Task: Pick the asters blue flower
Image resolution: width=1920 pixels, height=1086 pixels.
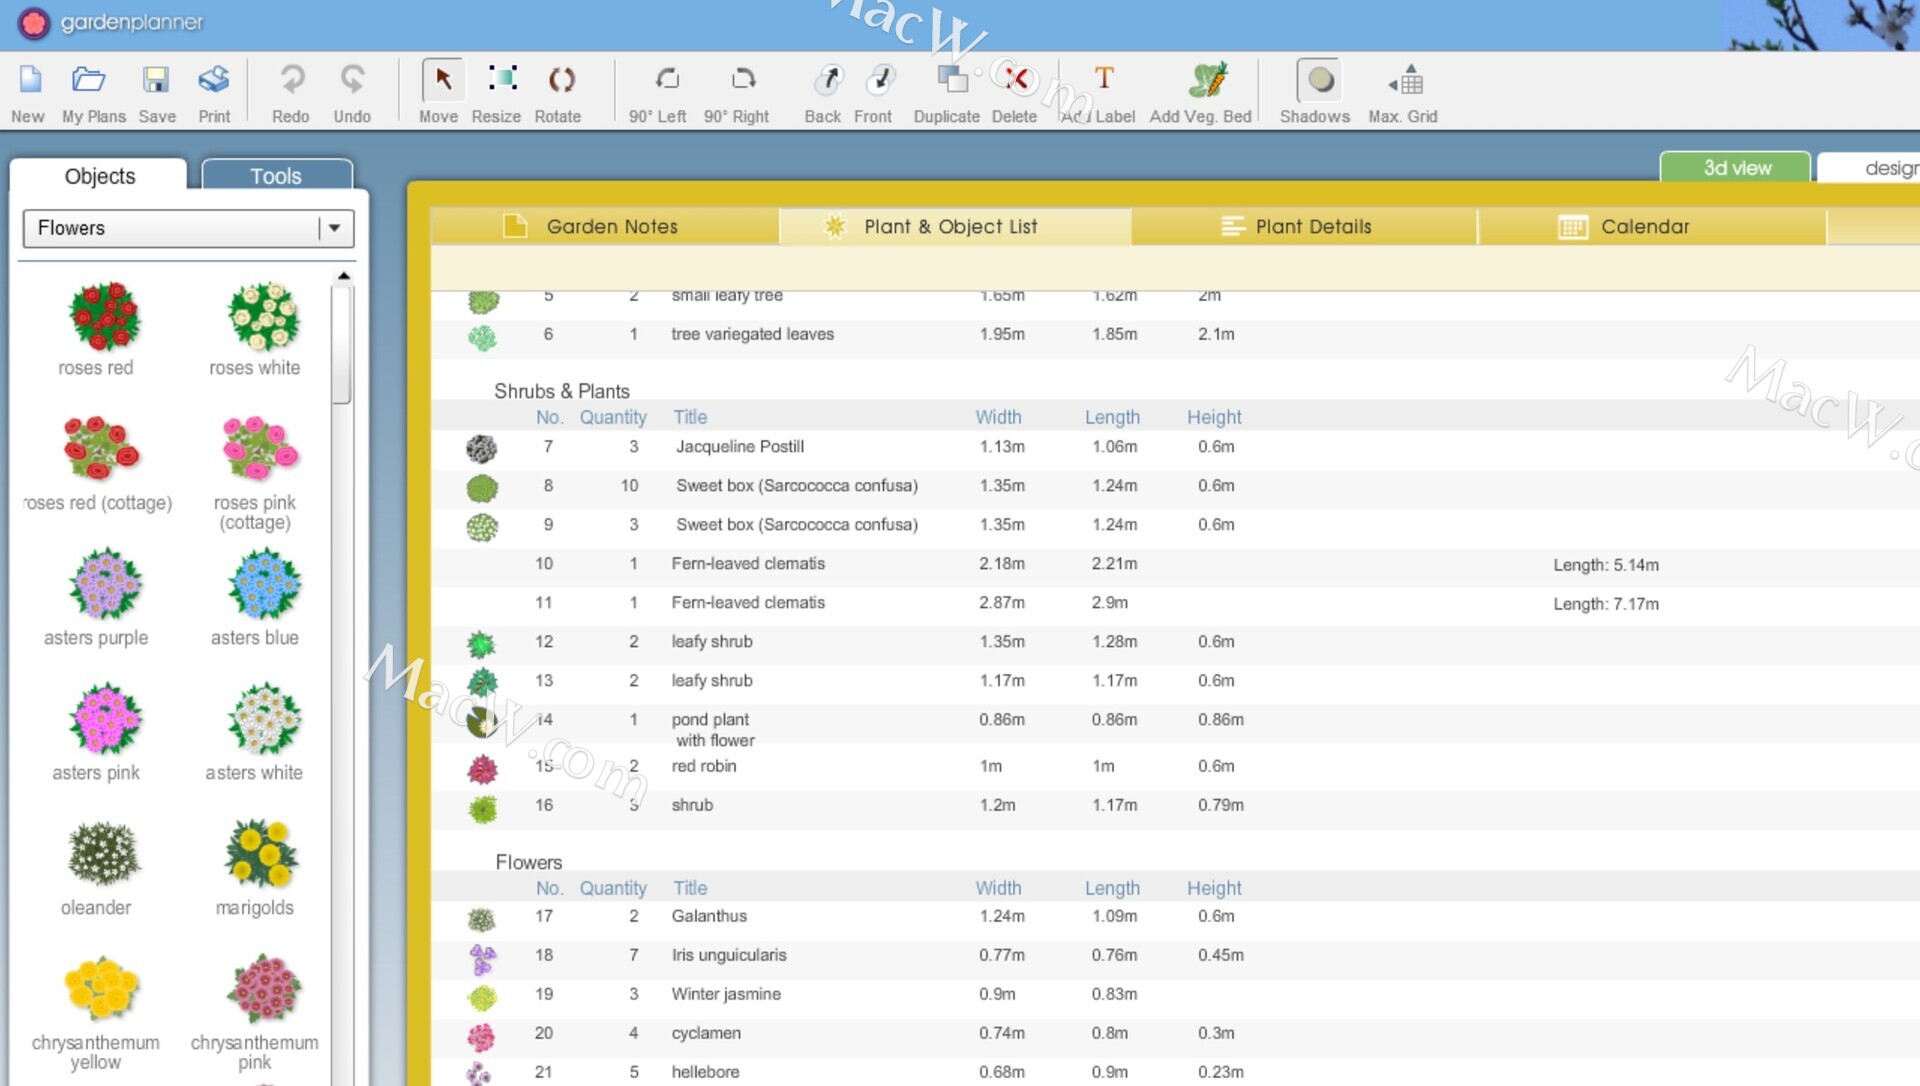Action: [262, 586]
